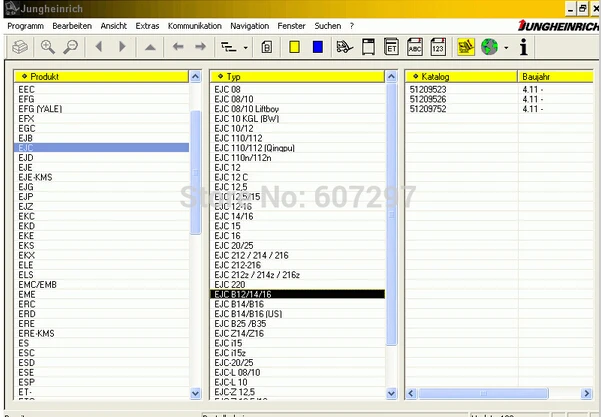Click the Katalog horizontal scrollbar thumb
601x417 pixels.
(483, 393)
